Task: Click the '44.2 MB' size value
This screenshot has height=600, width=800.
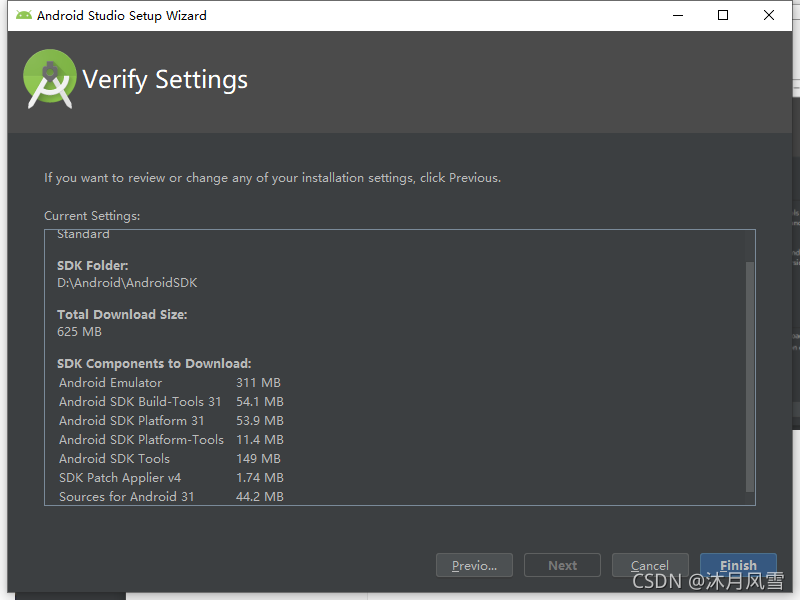Action: (260, 496)
